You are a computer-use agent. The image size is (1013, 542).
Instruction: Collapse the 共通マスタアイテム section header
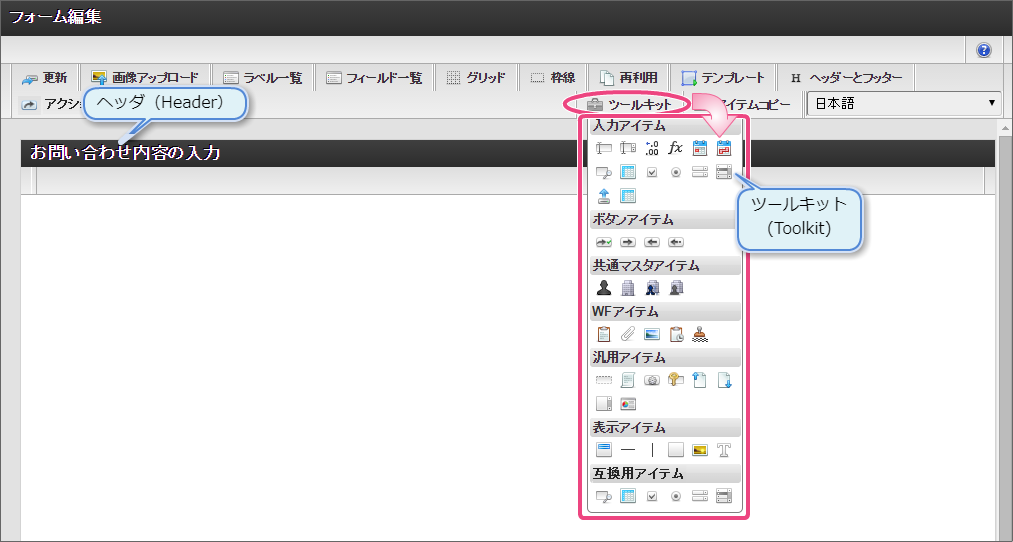pyautogui.click(x=665, y=266)
